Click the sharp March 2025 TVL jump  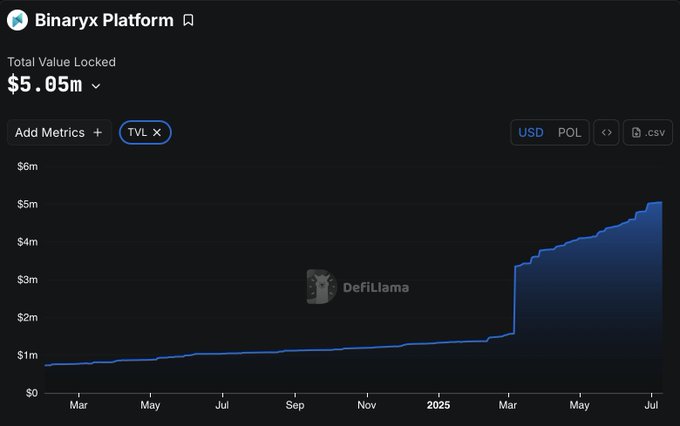point(514,299)
